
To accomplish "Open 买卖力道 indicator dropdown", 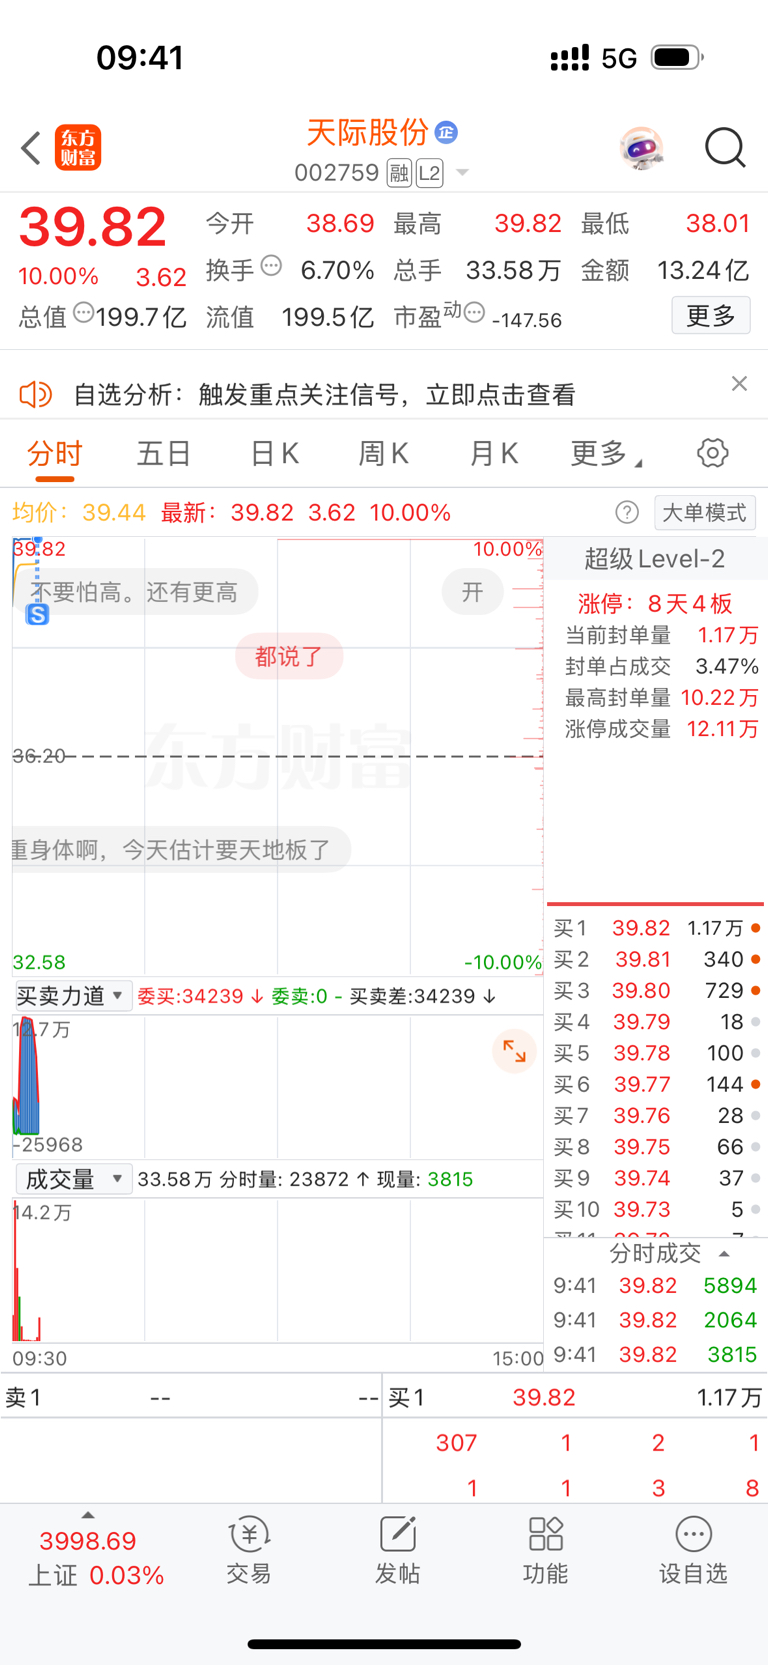I will coord(72,996).
